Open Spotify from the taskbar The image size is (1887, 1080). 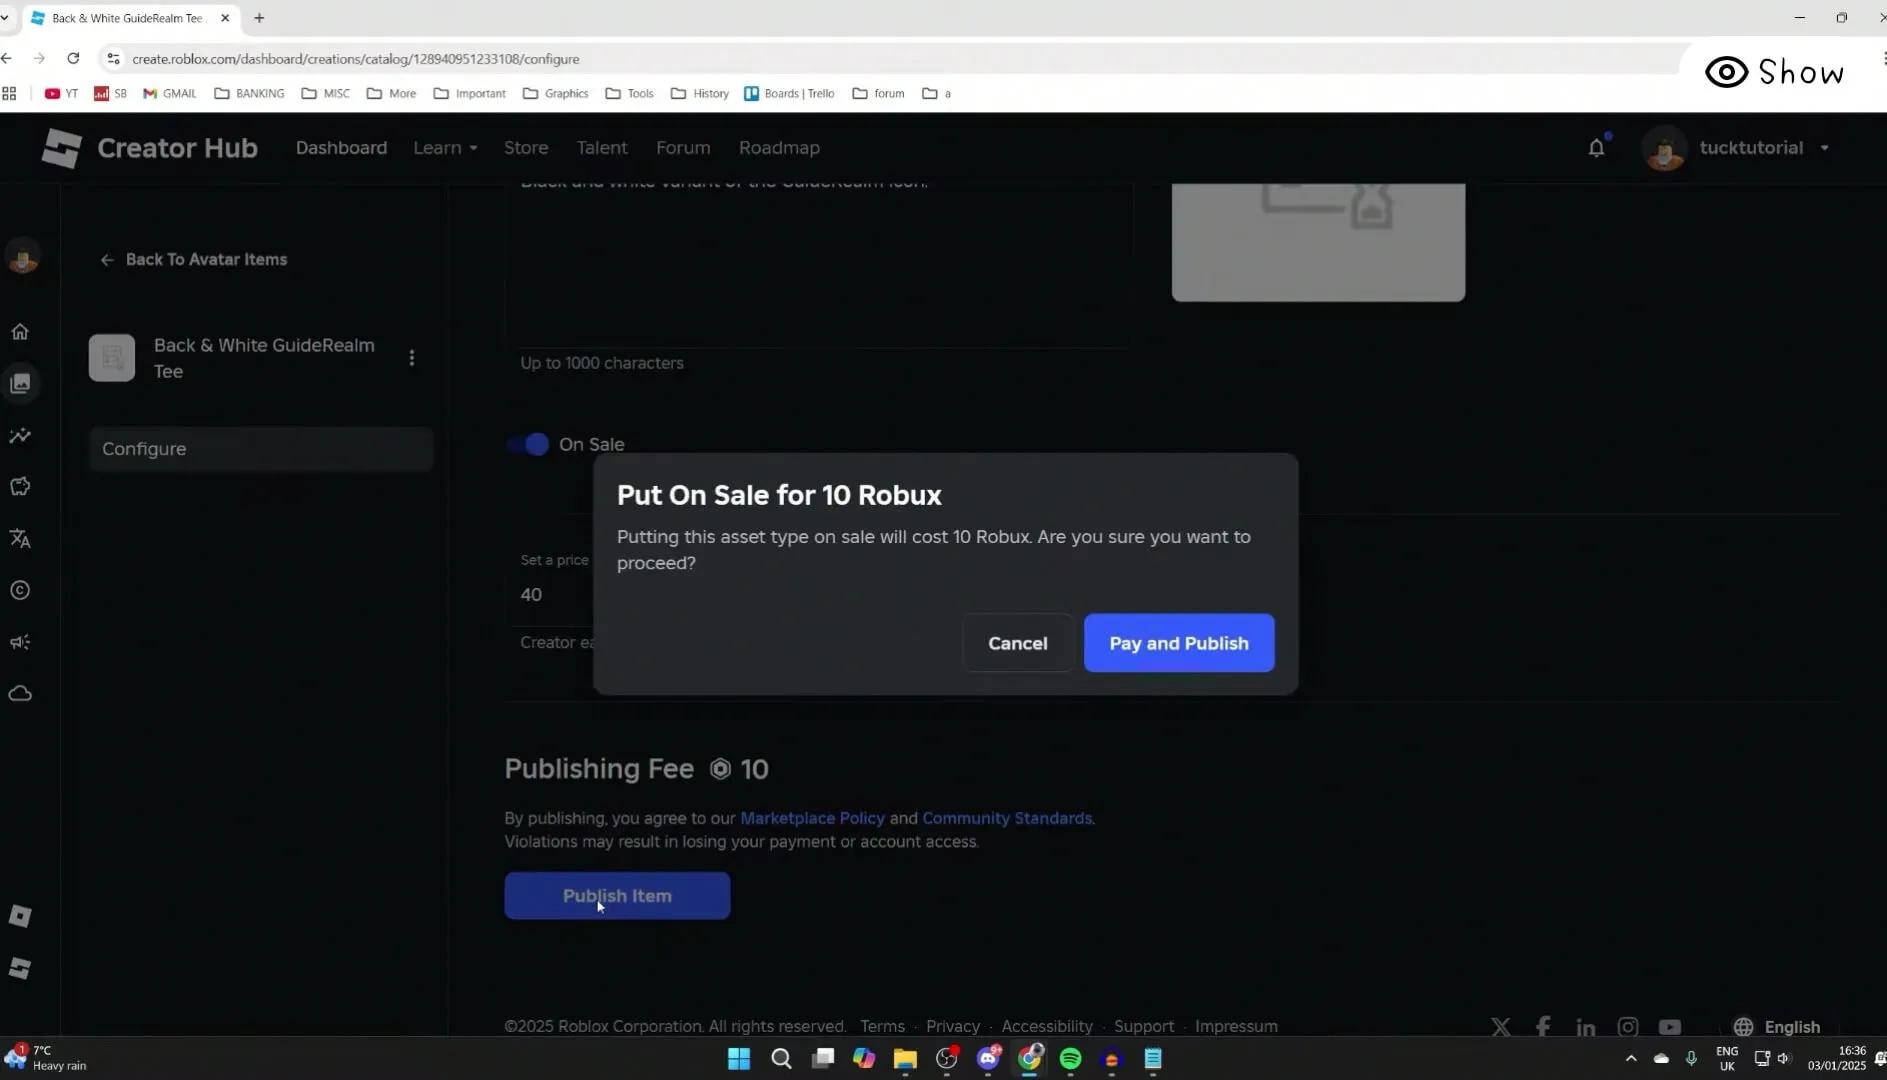click(x=1070, y=1058)
